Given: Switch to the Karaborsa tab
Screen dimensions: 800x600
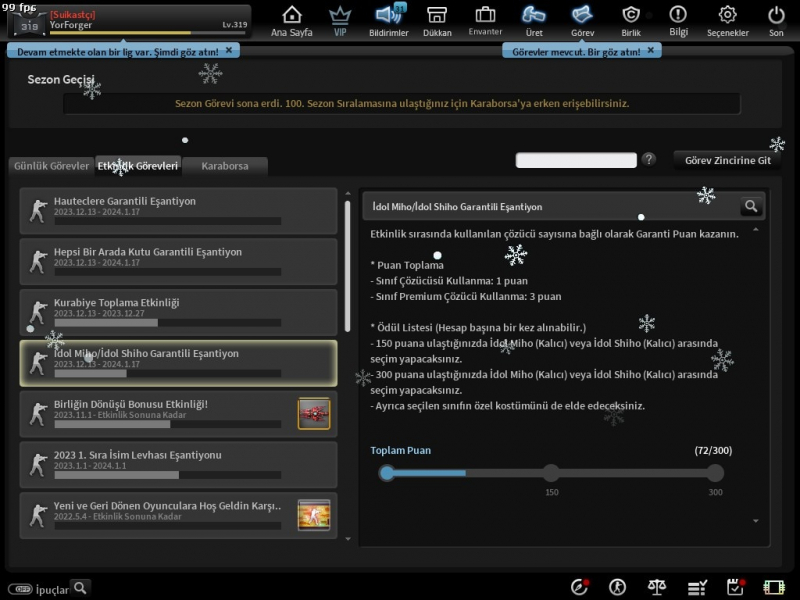Looking at the screenshot, I should [x=224, y=166].
